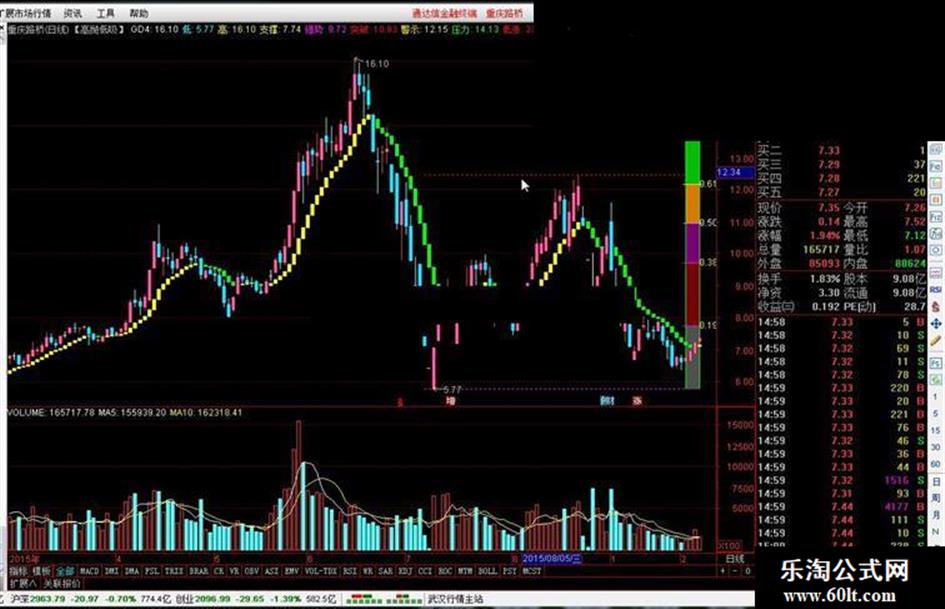
Task: Show the RSI indicator tab
Action: coord(350,570)
